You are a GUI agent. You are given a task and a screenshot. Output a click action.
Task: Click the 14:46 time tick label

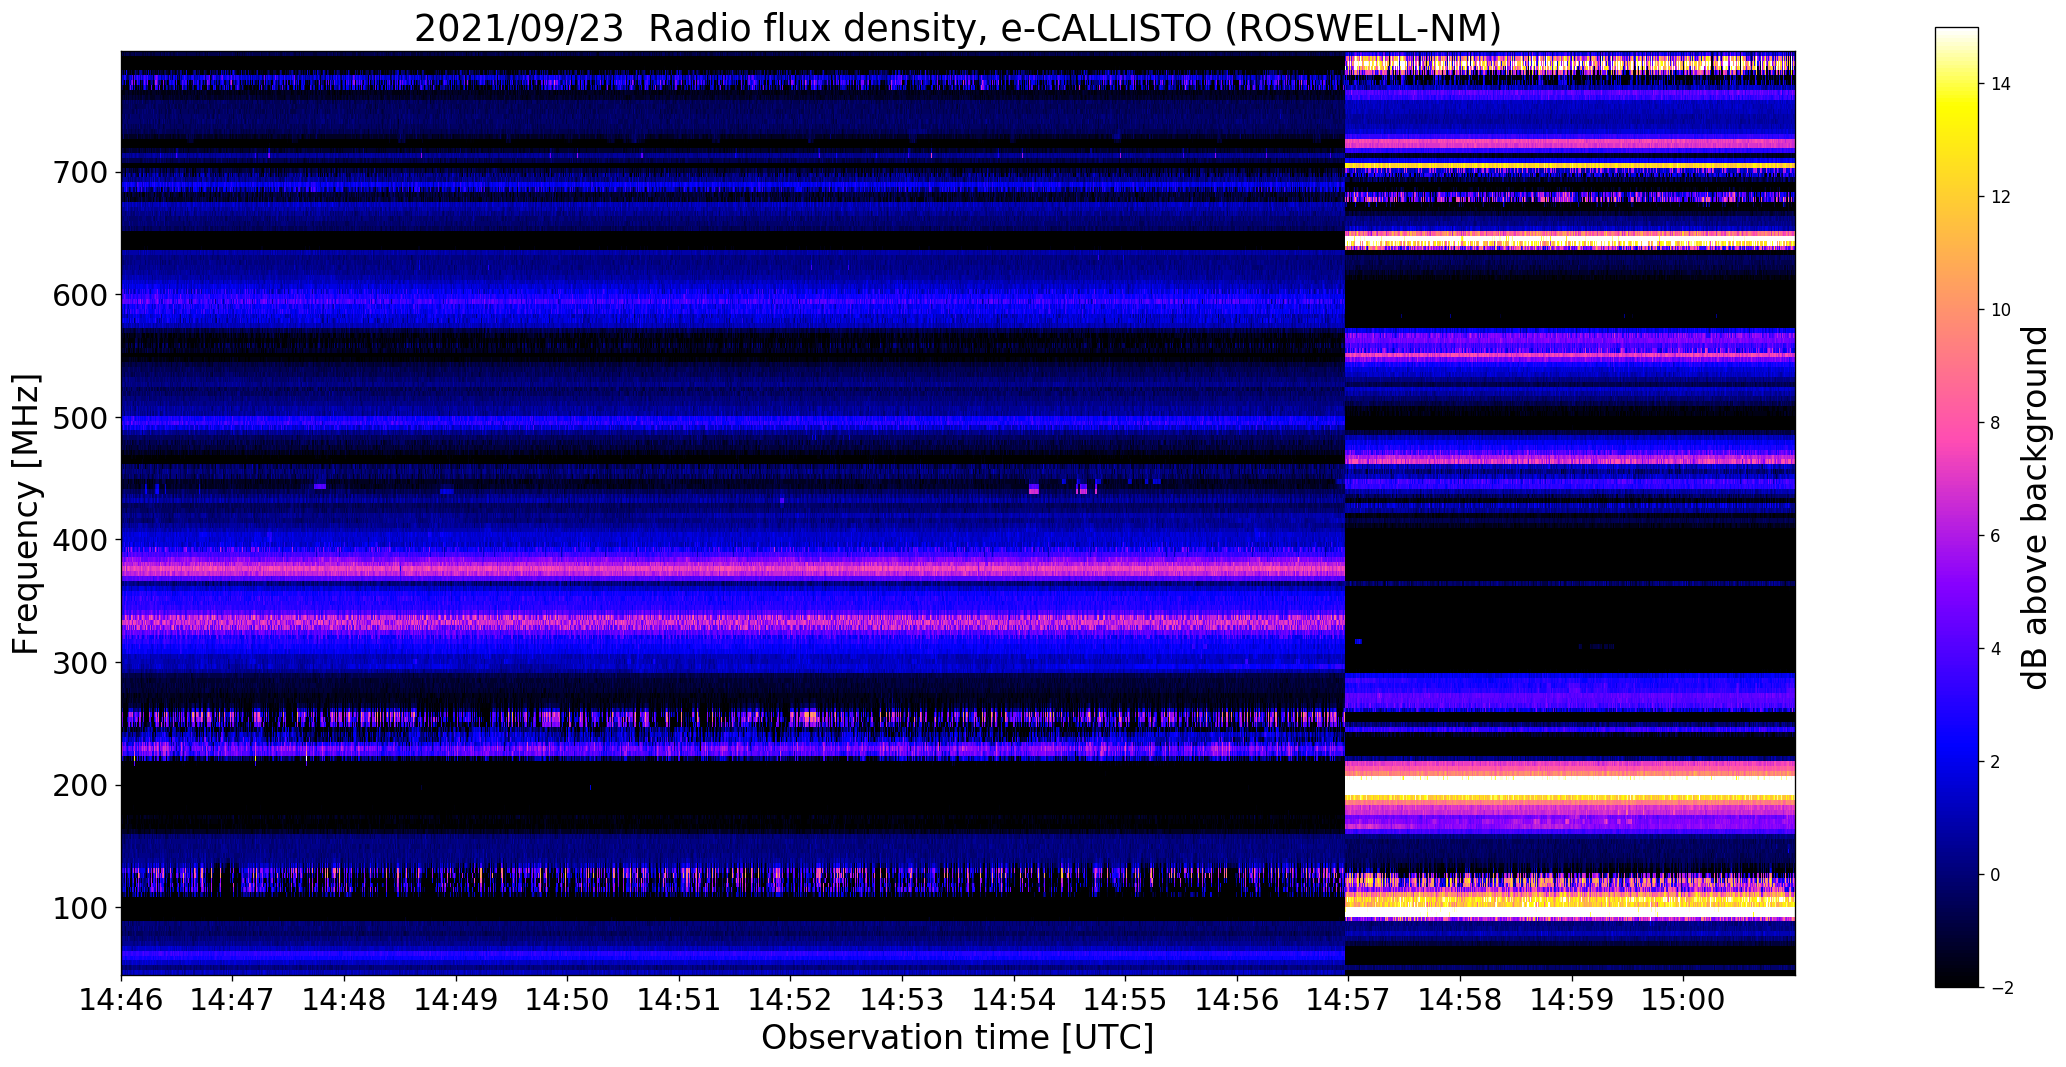tap(121, 1000)
